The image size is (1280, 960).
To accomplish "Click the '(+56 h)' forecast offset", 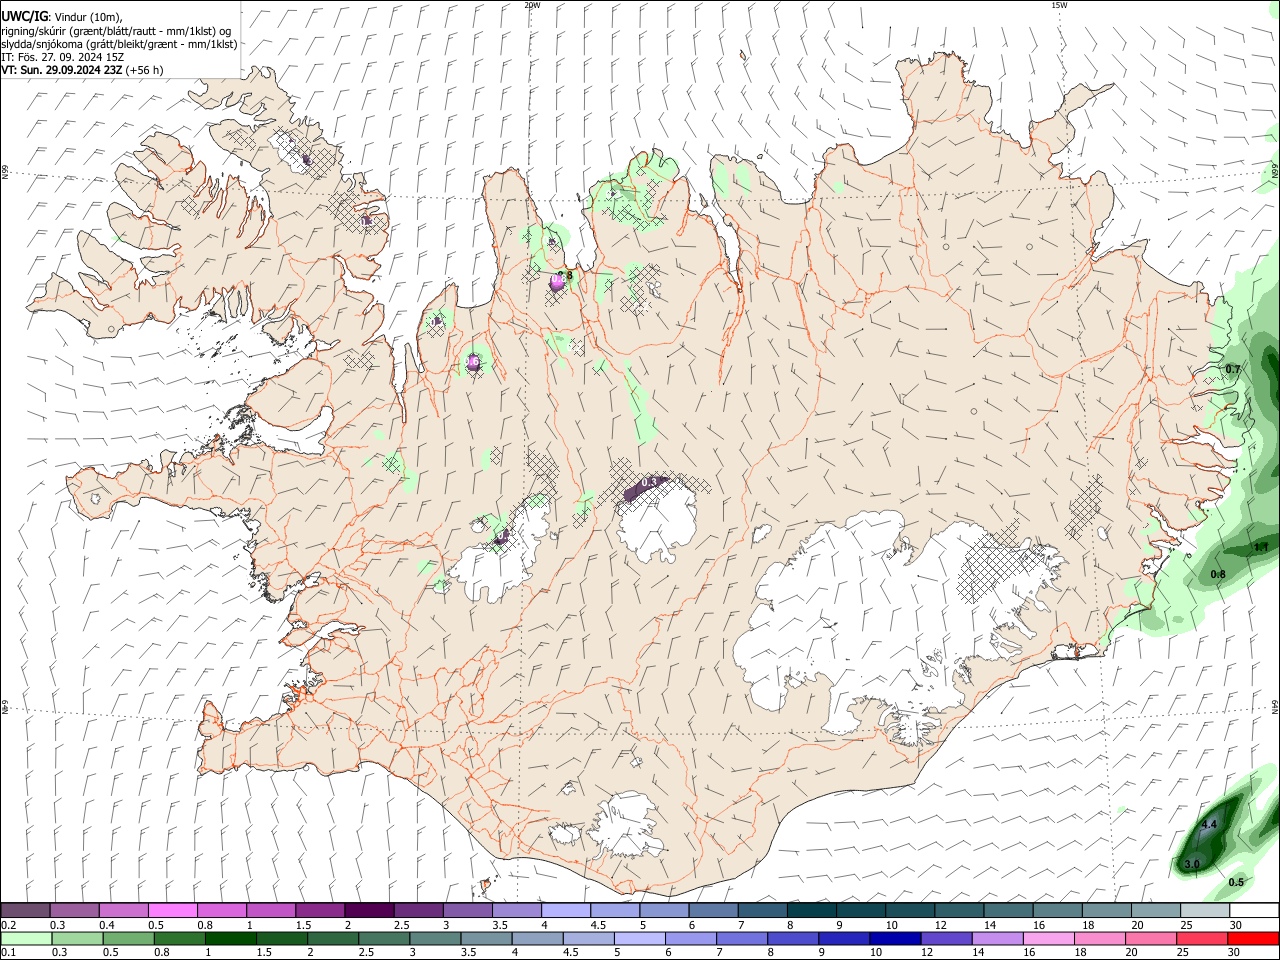I will pos(145,70).
